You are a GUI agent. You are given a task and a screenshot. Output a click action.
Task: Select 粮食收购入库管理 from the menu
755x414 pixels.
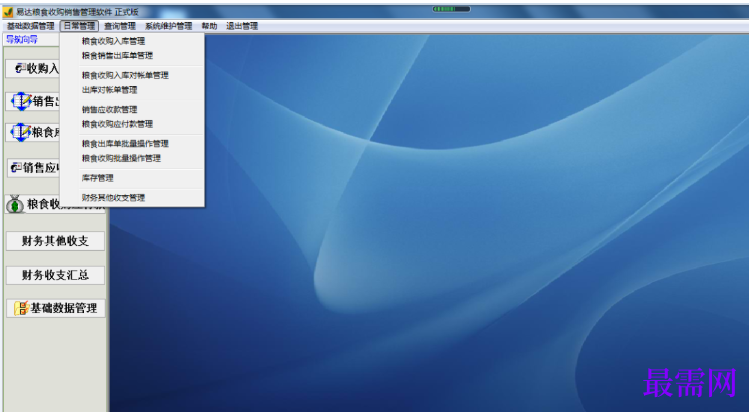coord(113,41)
